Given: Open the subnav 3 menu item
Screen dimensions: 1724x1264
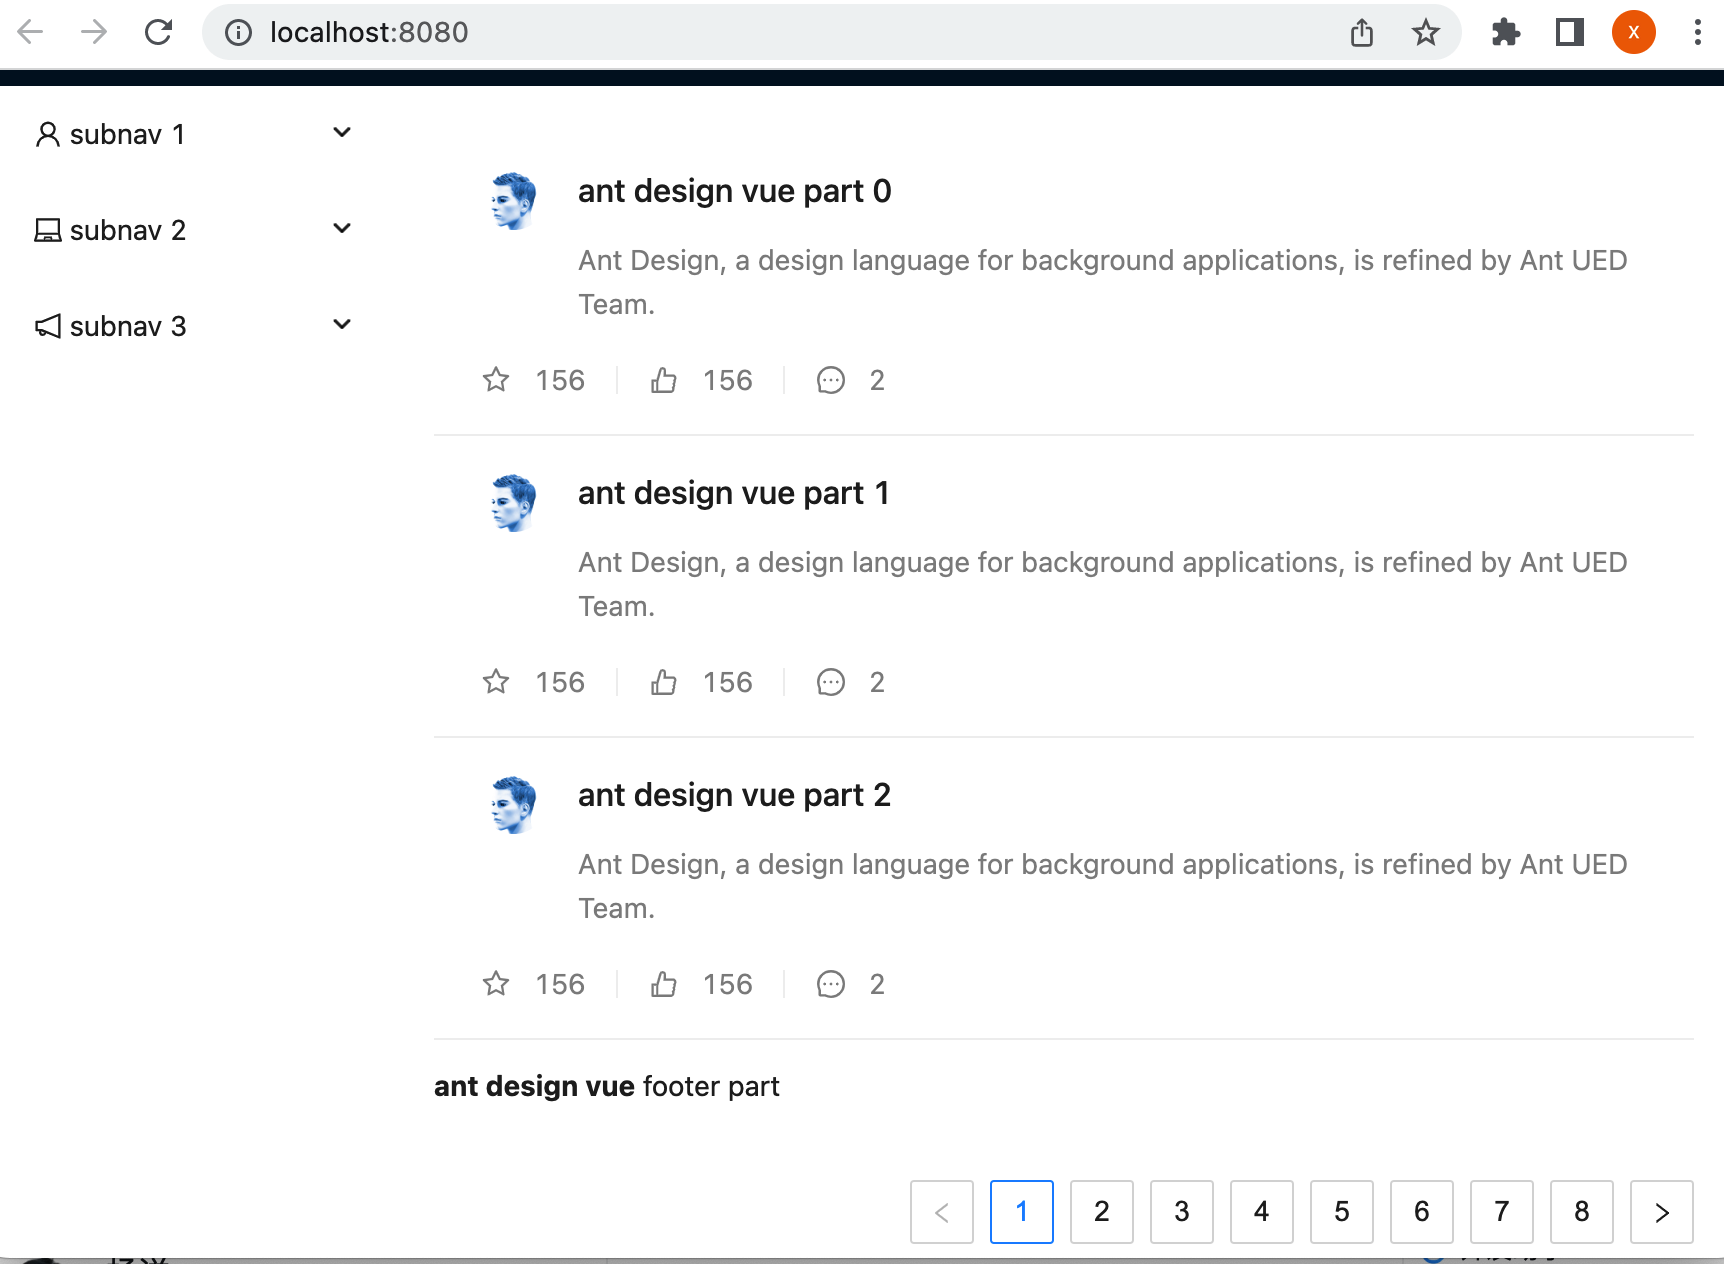Looking at the screenshot, I should coord(193,326).
